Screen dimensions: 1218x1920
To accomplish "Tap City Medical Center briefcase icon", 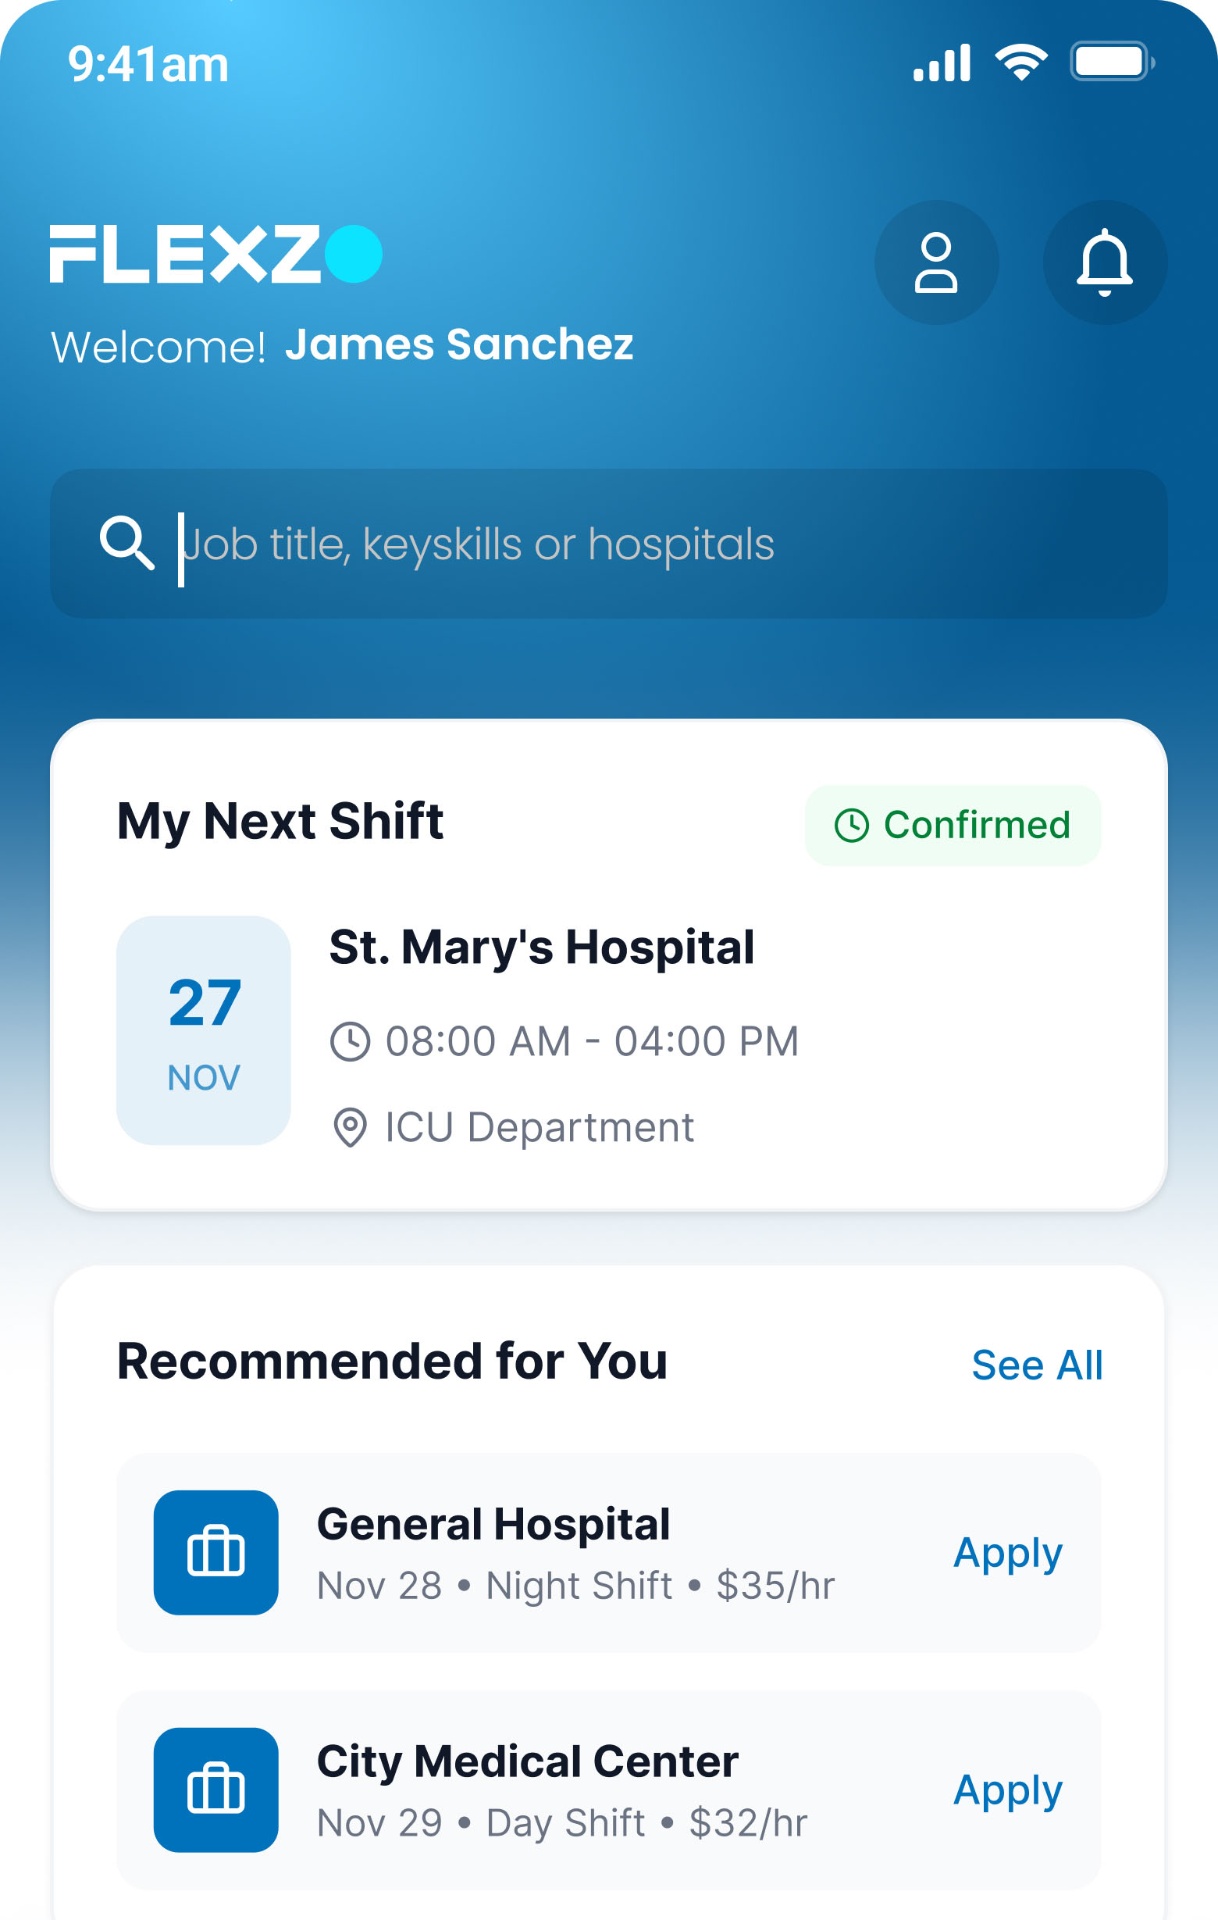I will coord(216,1789).
